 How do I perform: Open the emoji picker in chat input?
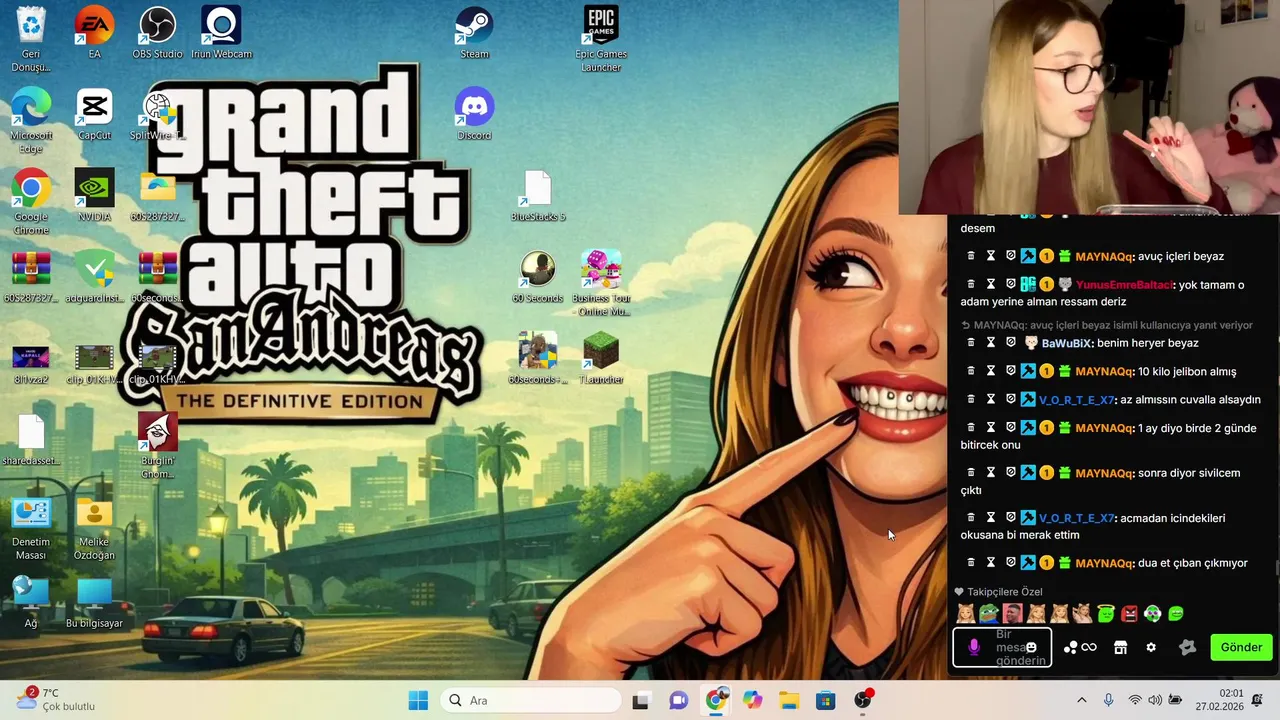click(1031, 647)
